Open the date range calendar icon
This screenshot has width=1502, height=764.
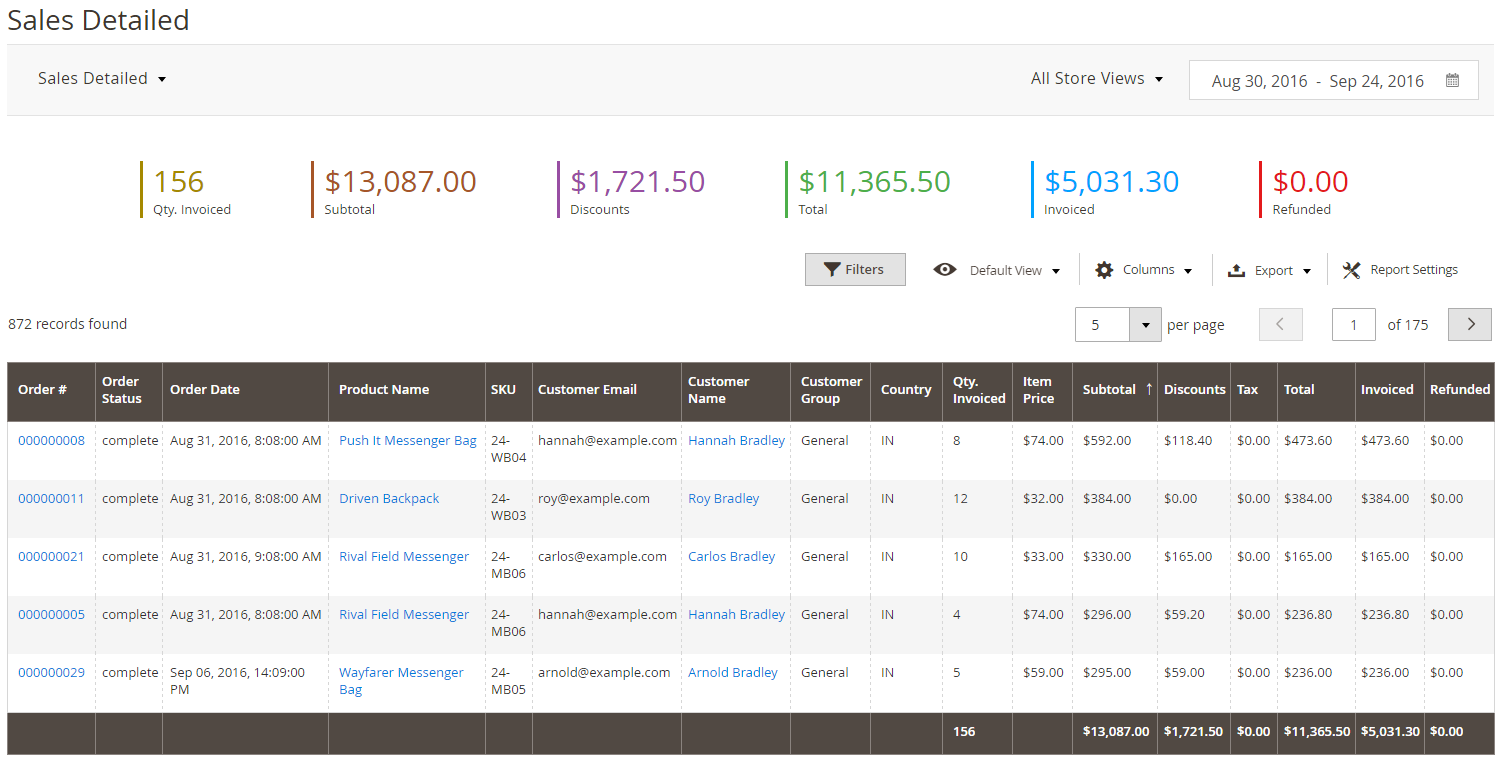[x=1452, y=81]
